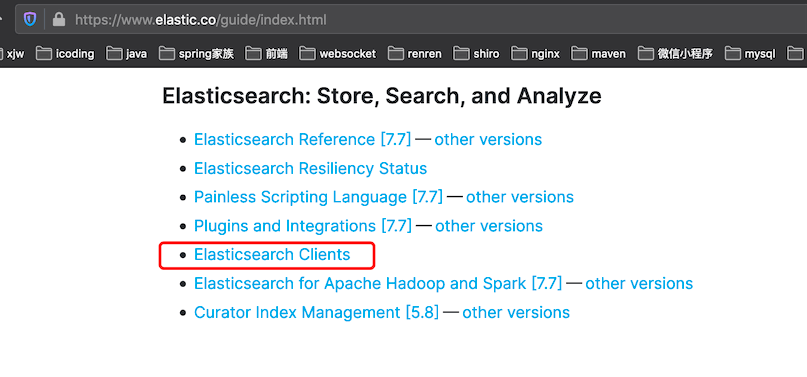Open the nginx bookmarks folder
This screenshot has width=807, height=377.
pos(535,53)
